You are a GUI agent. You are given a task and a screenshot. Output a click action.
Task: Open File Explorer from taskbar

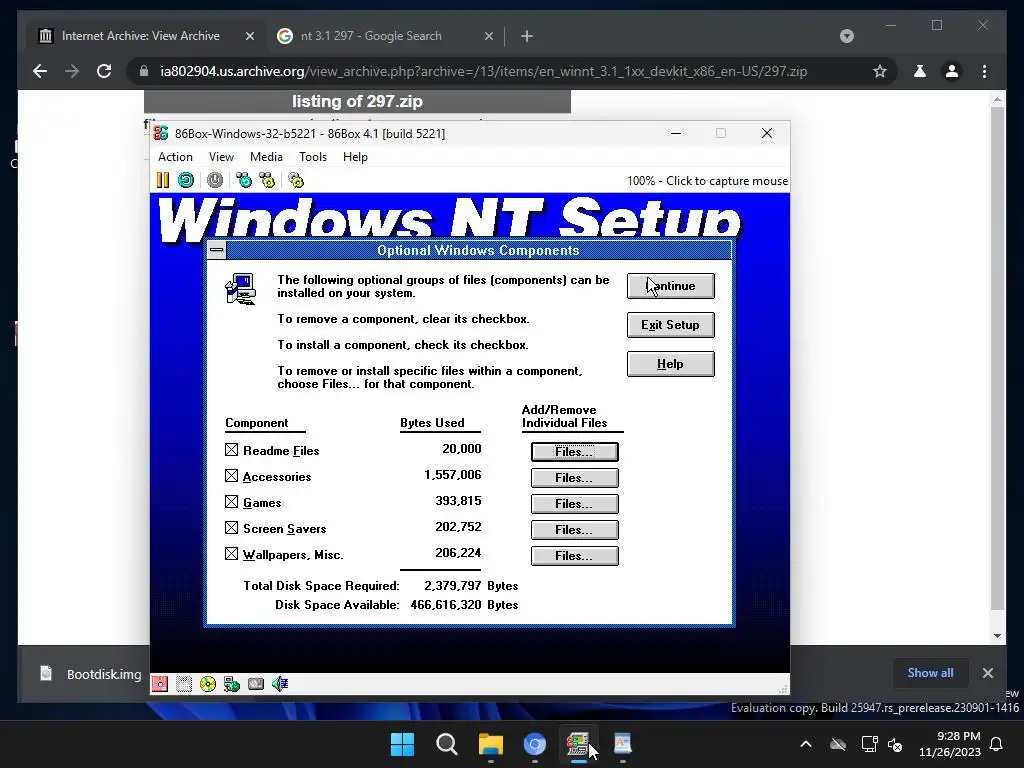490,744
